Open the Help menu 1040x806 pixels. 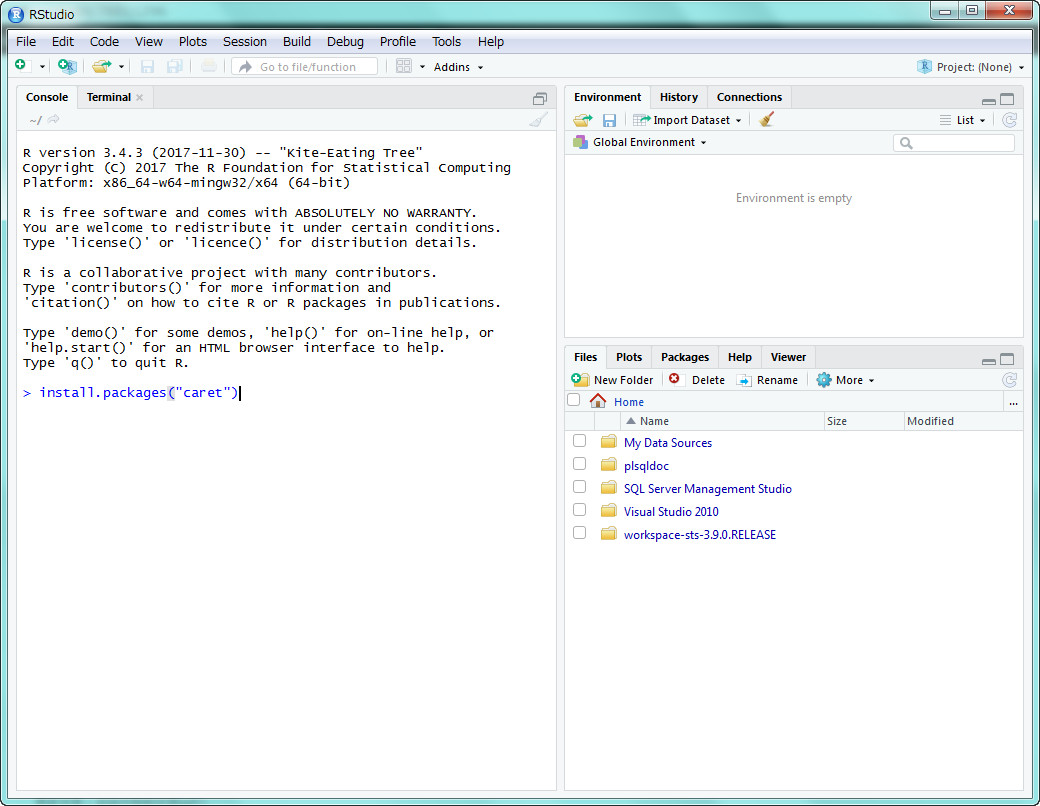491,42
